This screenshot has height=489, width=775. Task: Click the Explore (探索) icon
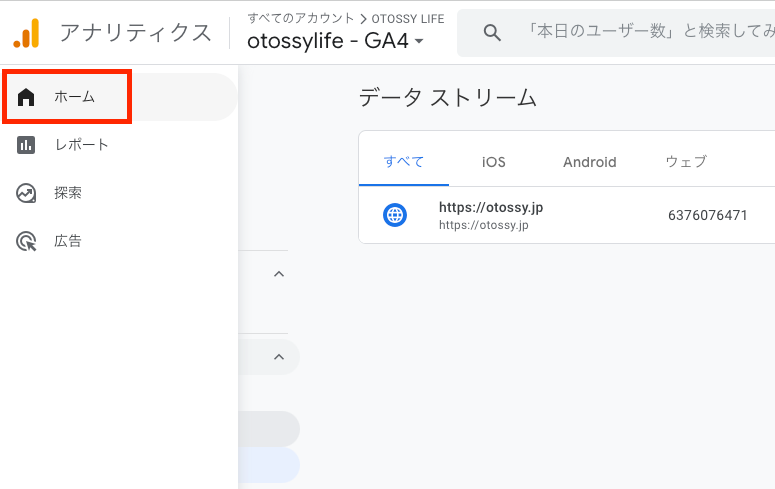coord(27,193)
